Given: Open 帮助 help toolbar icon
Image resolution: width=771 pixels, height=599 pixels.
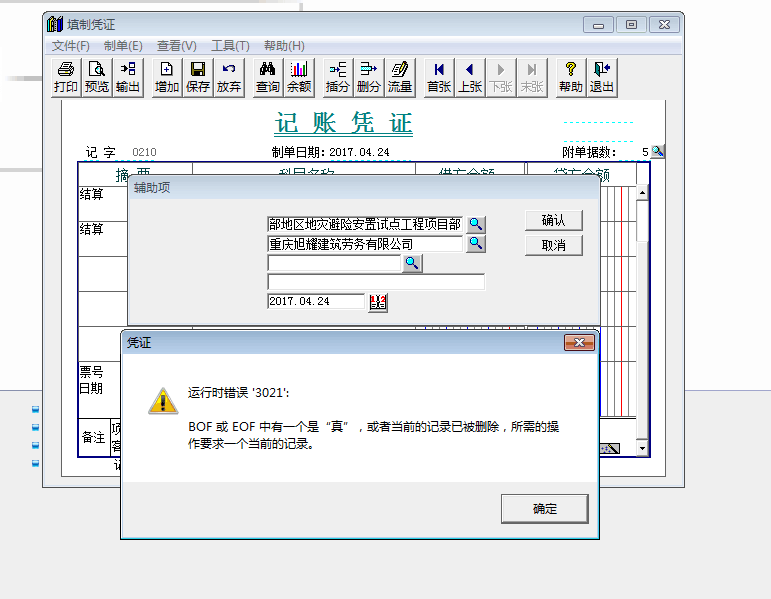Looking at the screenshot, I should [x=571, y=77].
